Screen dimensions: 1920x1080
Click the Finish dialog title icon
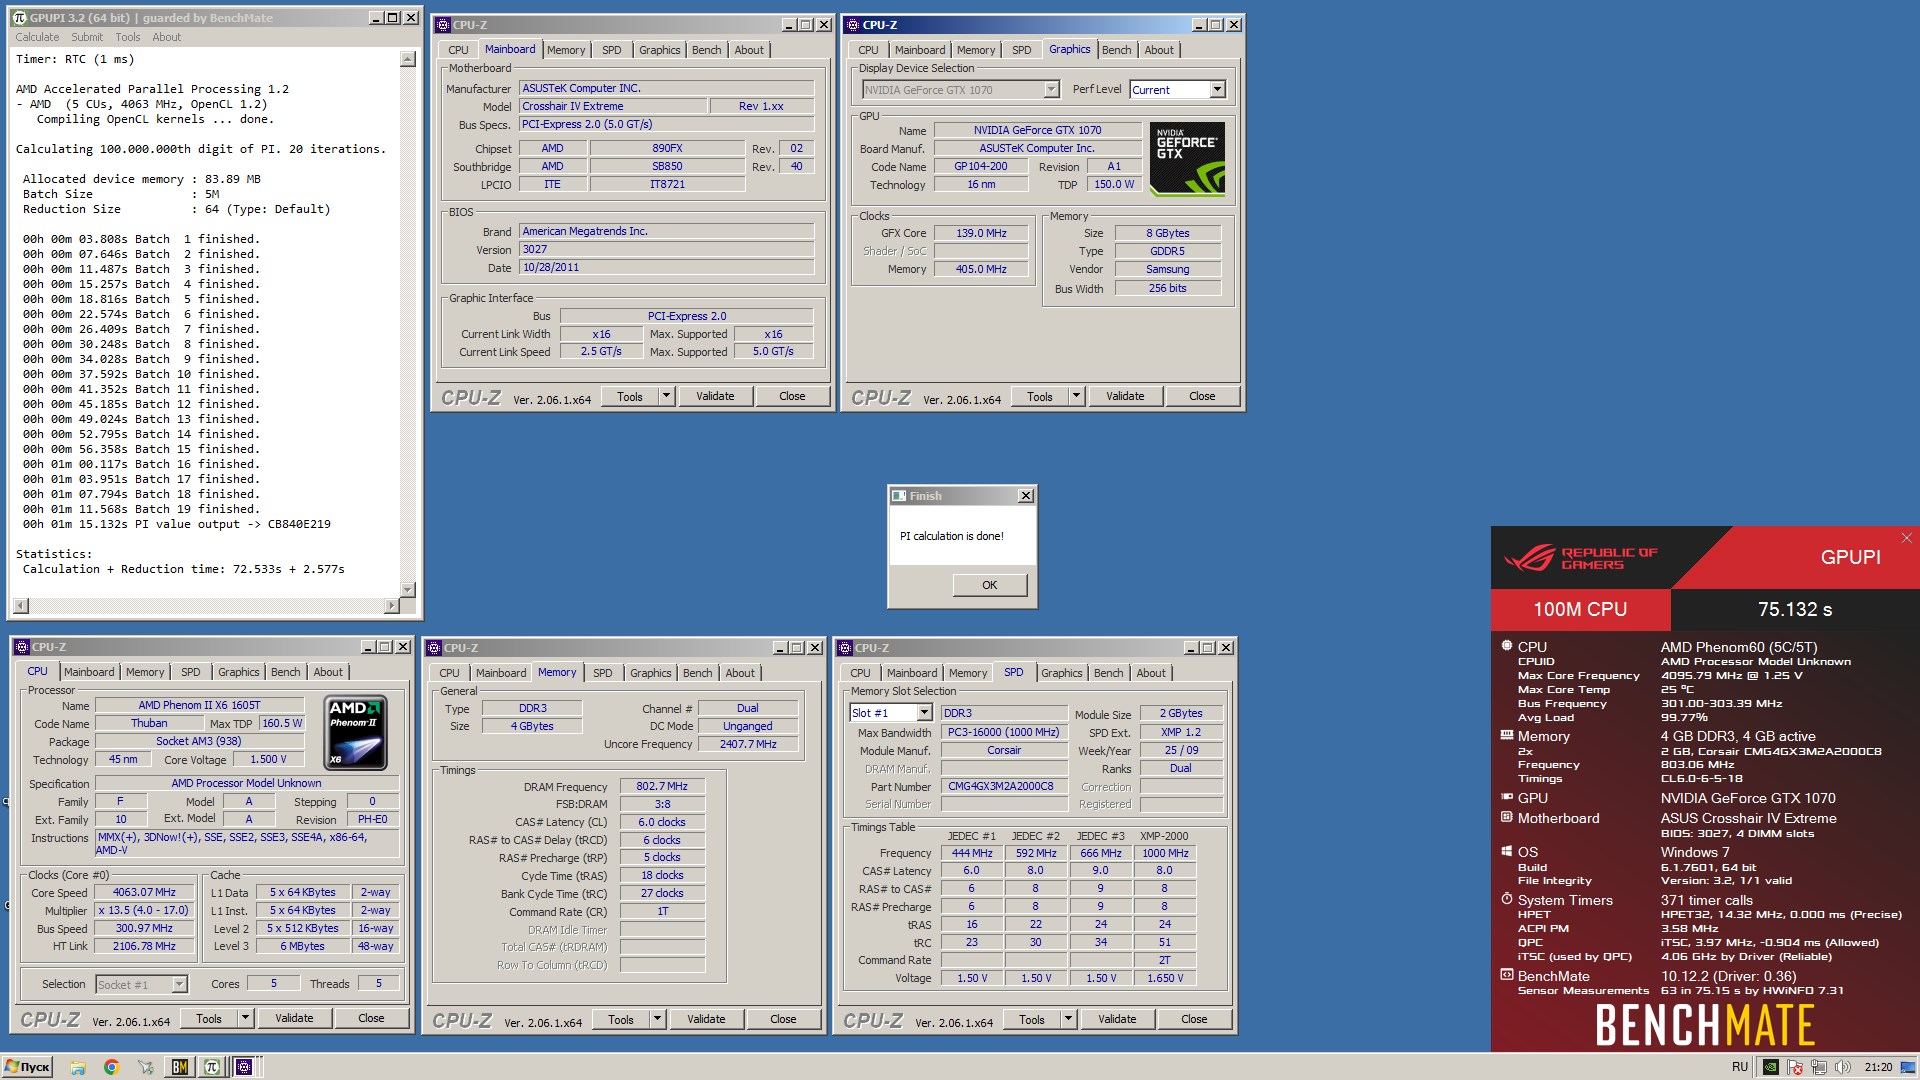[899, 496]
